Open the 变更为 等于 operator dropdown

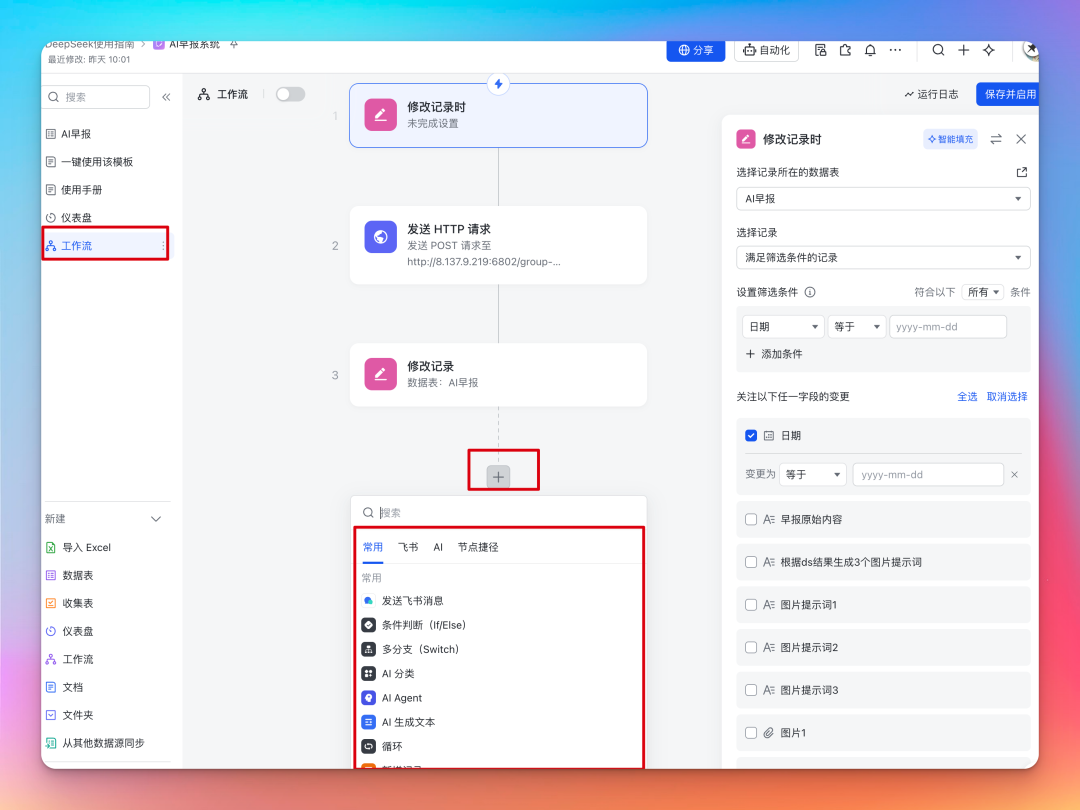click(813, 475)
